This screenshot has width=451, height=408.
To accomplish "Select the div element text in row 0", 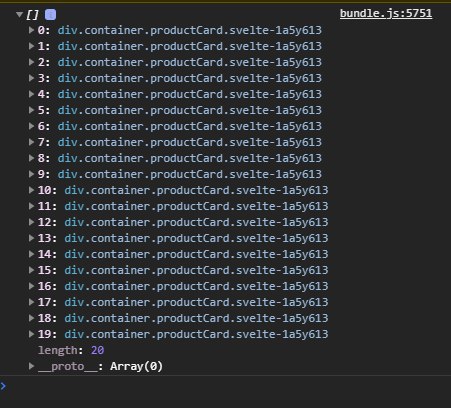I will 190,30.
